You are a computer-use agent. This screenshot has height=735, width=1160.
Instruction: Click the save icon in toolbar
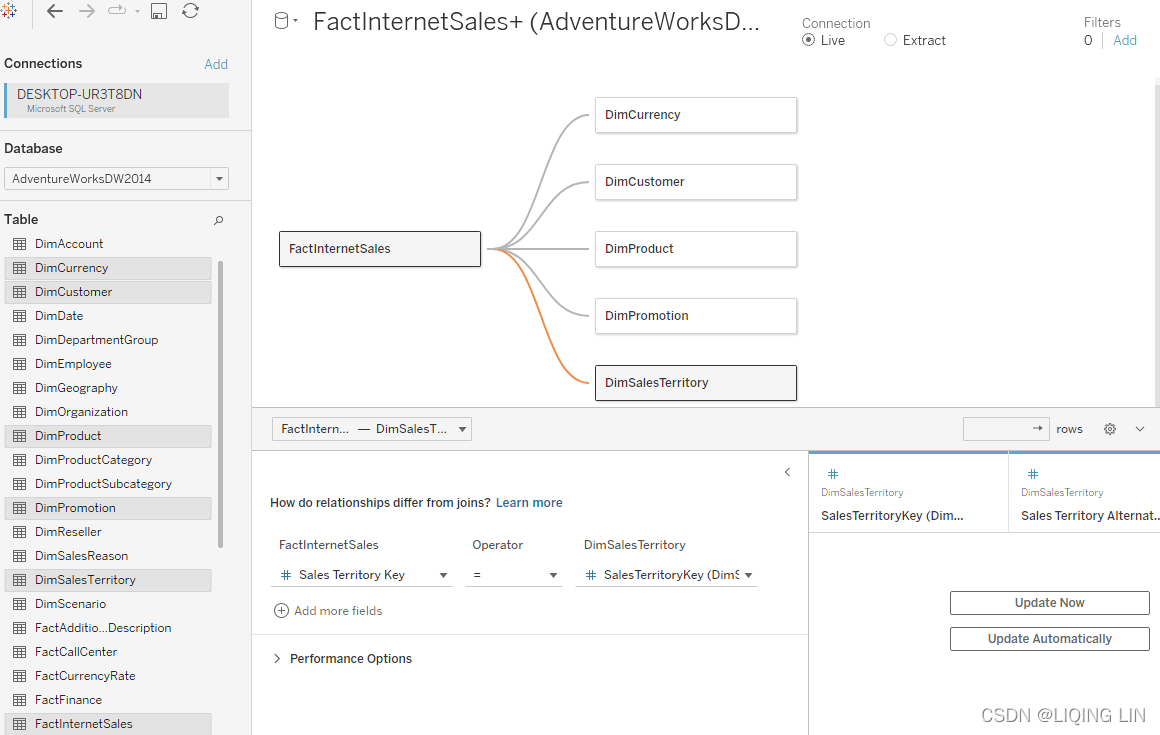click(159, 11)
